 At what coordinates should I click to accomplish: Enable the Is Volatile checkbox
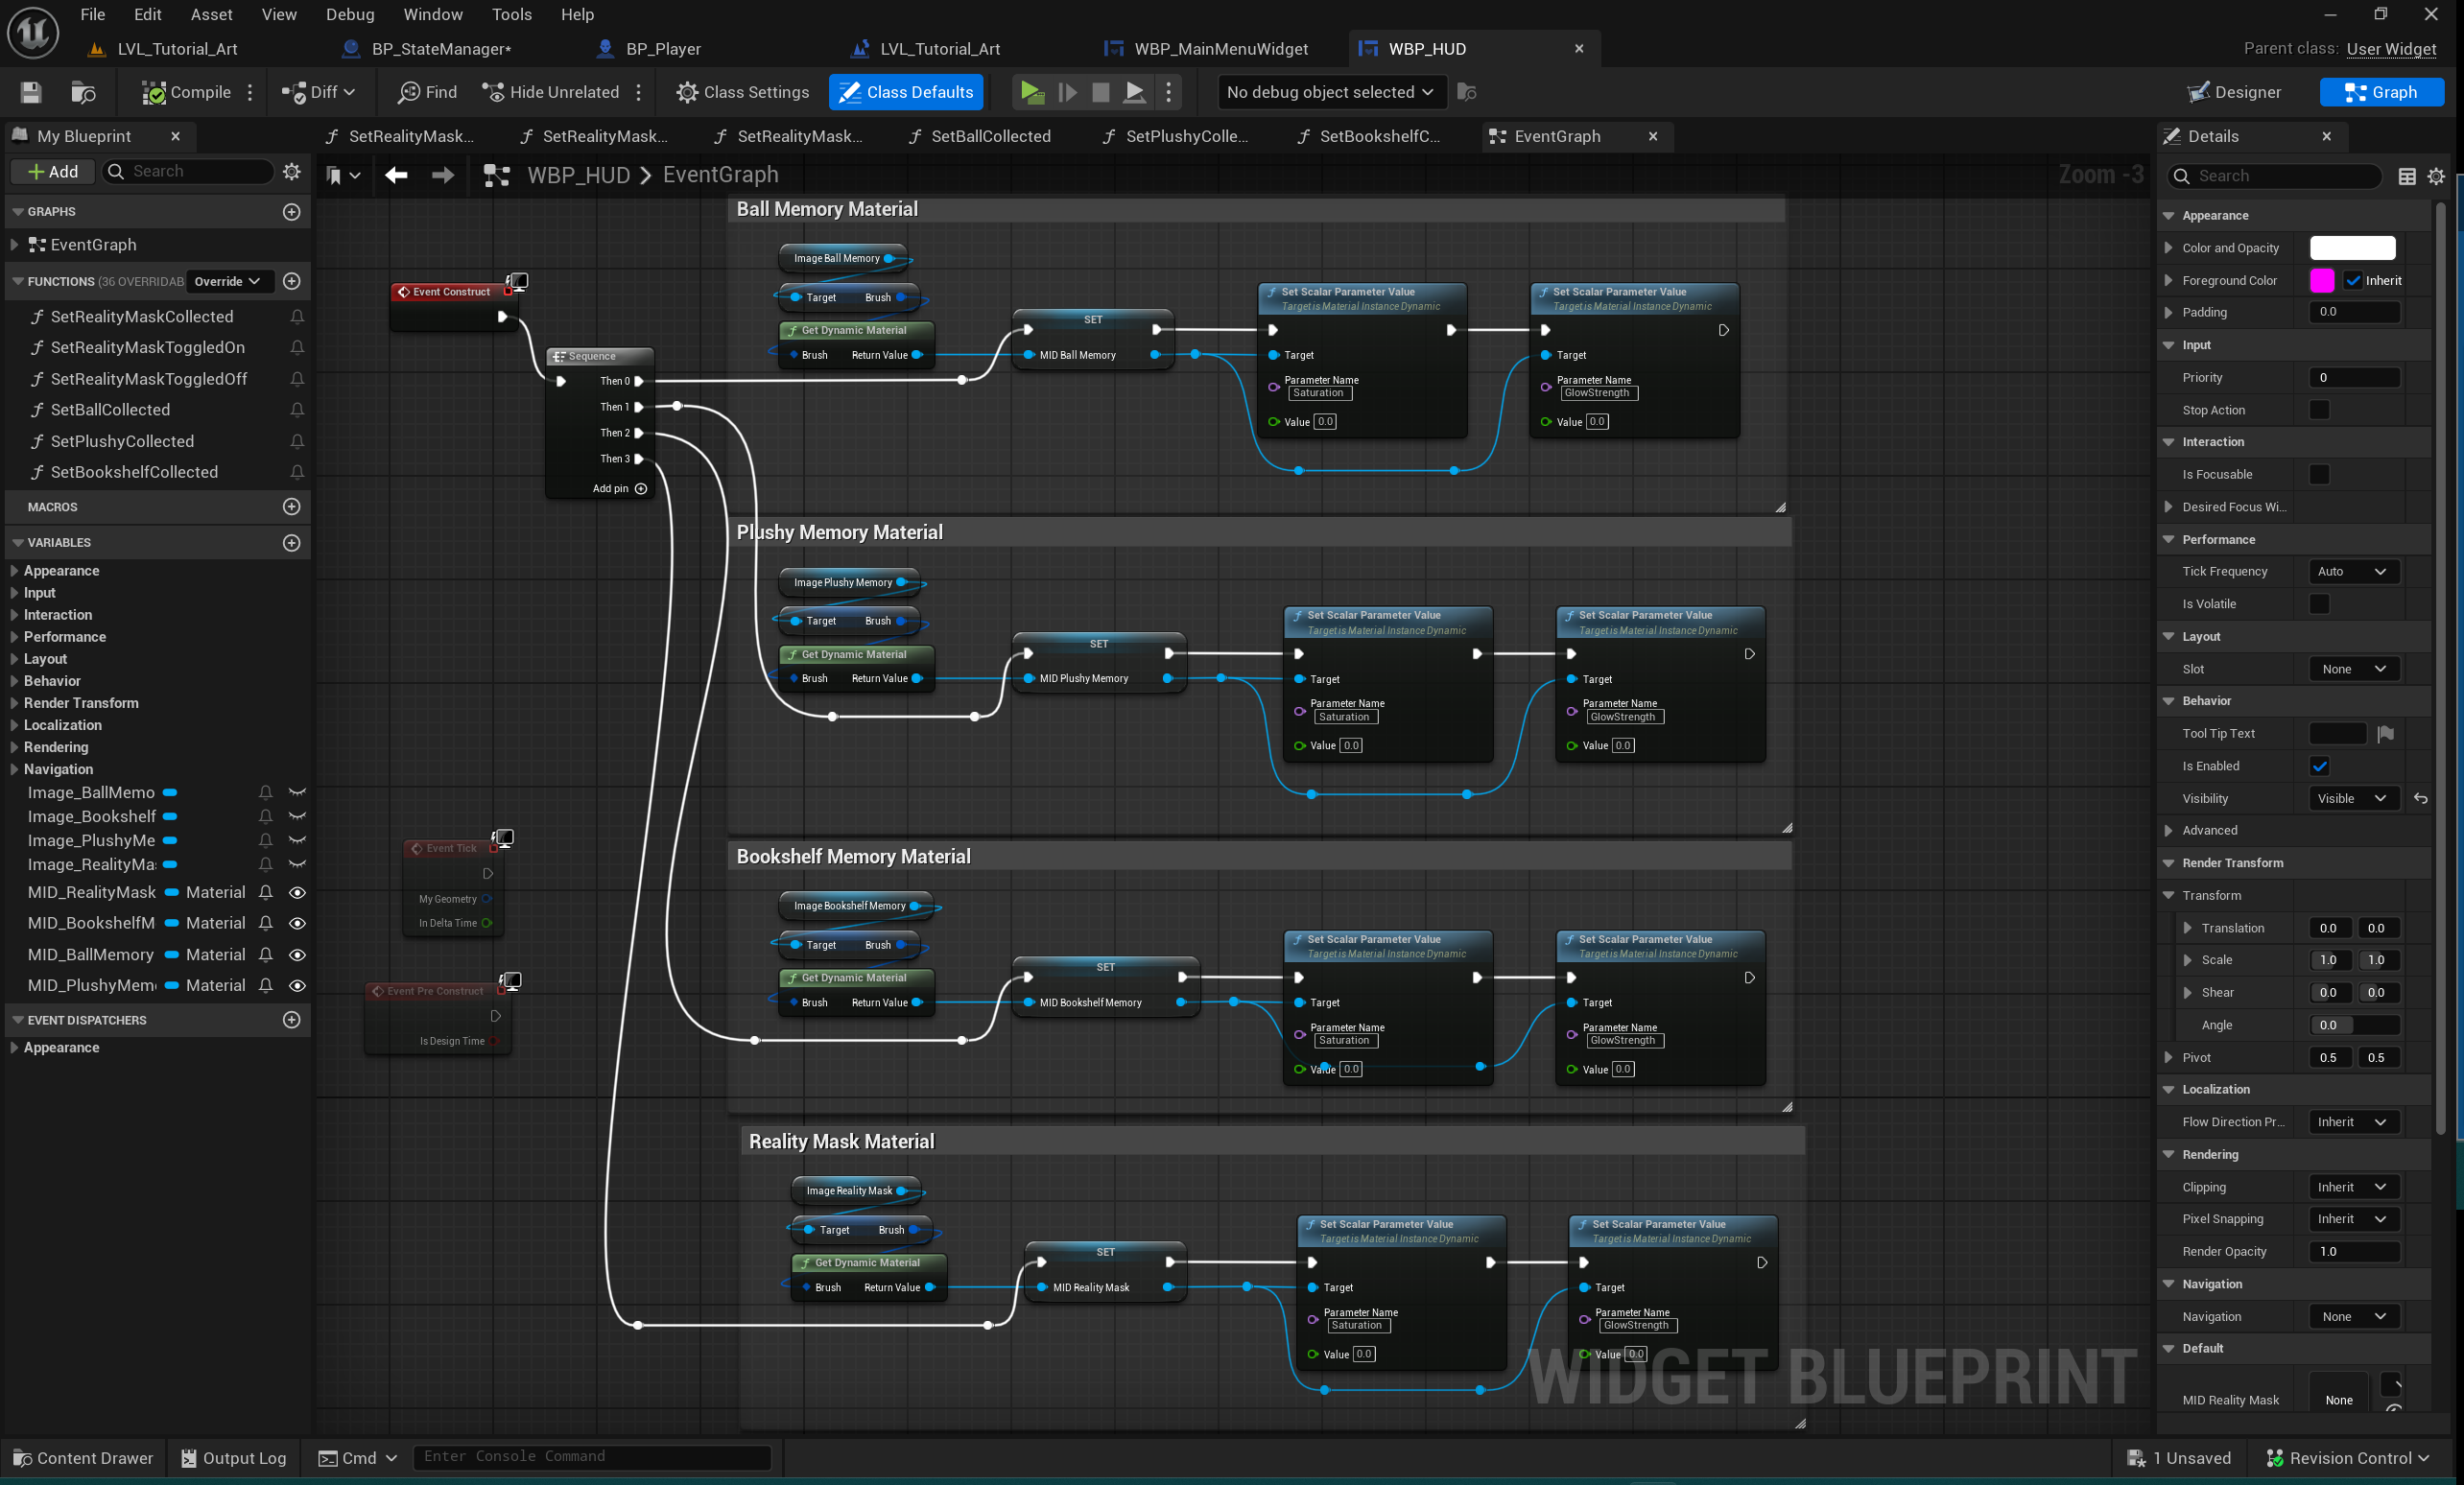pyautogui.click(x=2320, y=604)
